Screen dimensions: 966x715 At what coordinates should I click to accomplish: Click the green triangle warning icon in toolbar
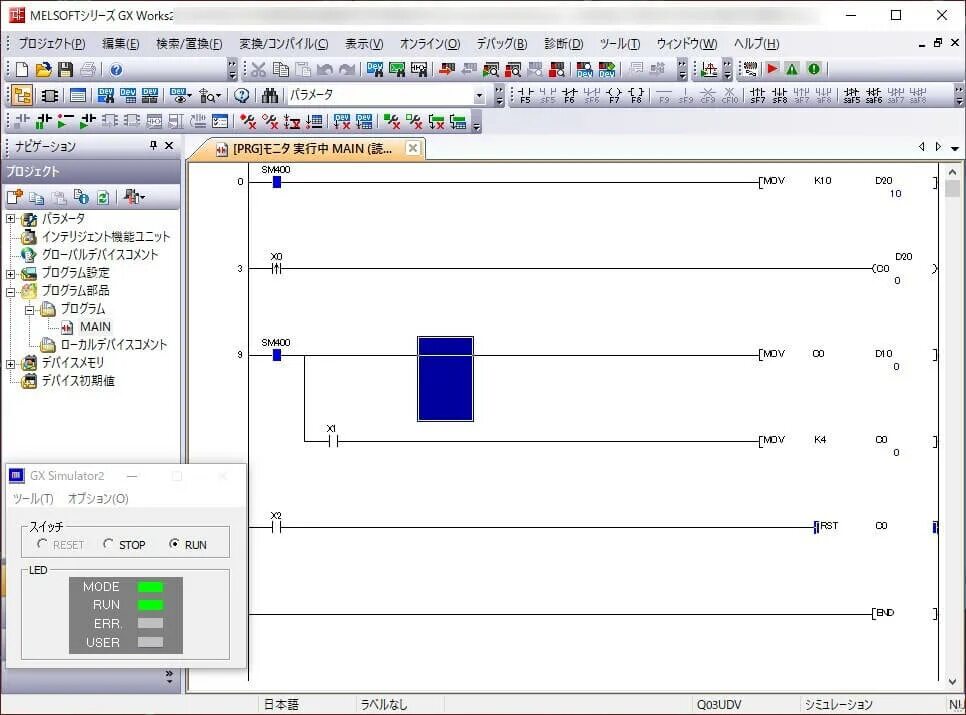coord(792,69)
